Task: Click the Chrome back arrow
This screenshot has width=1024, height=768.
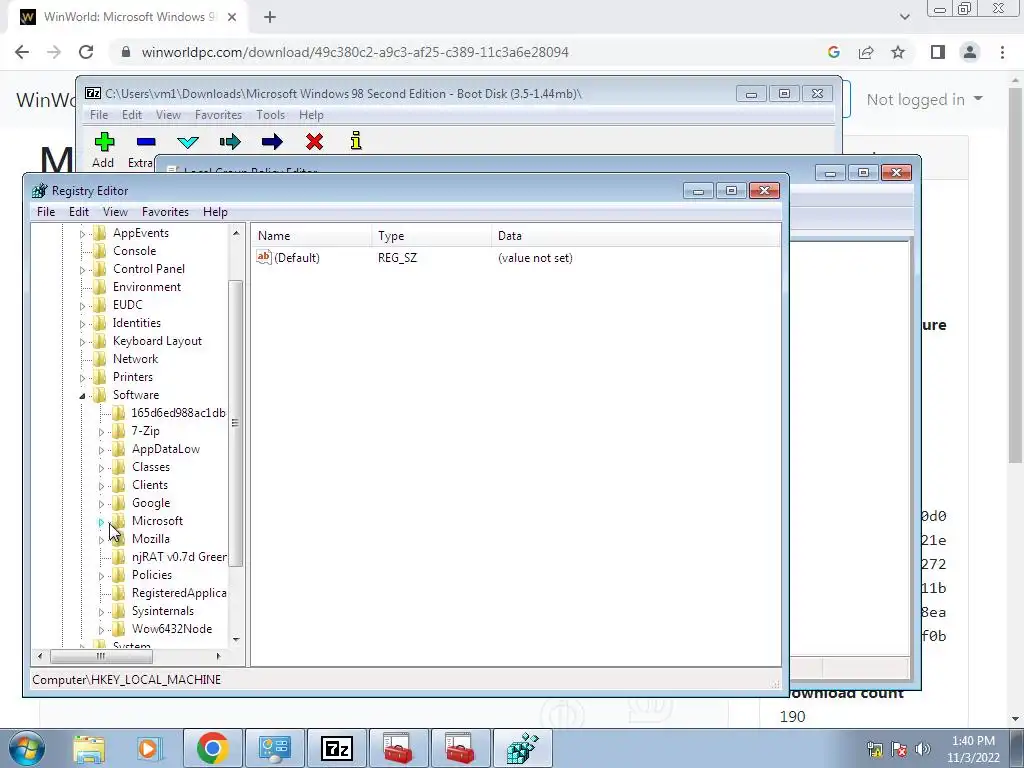Action: 22,52
